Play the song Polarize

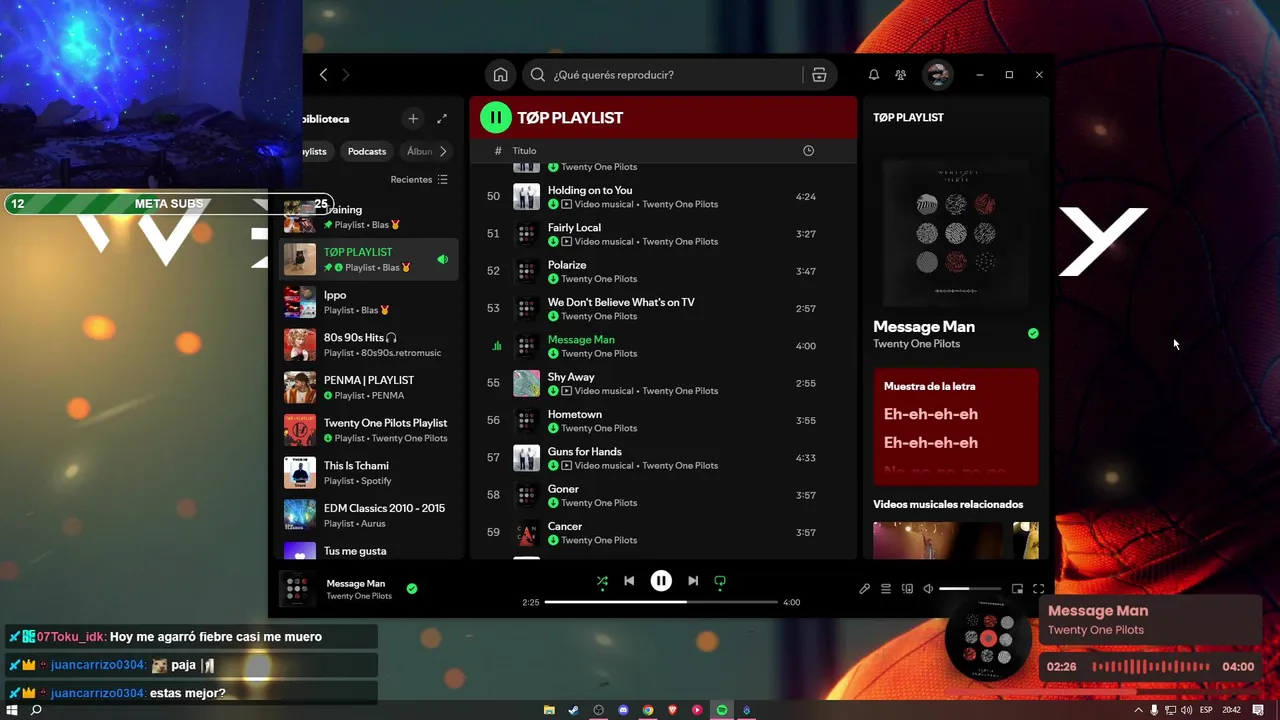[x=663, y=271]
